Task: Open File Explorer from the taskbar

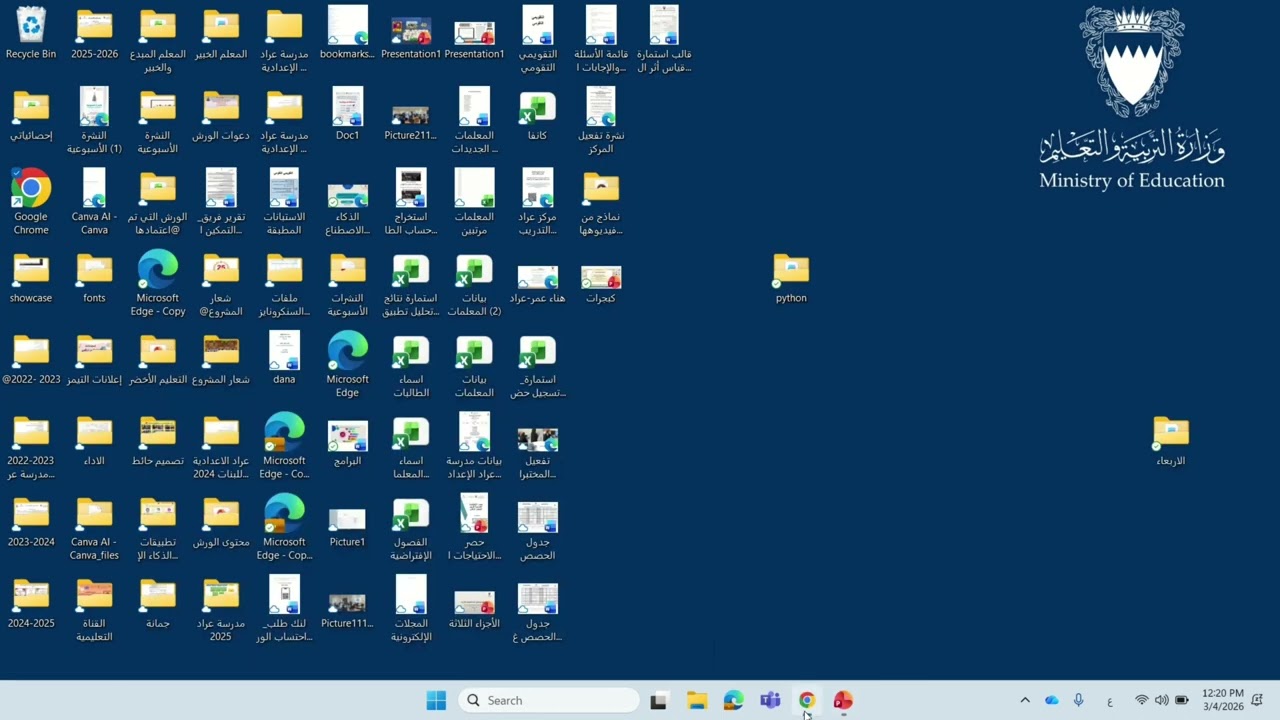Action: 697,700
